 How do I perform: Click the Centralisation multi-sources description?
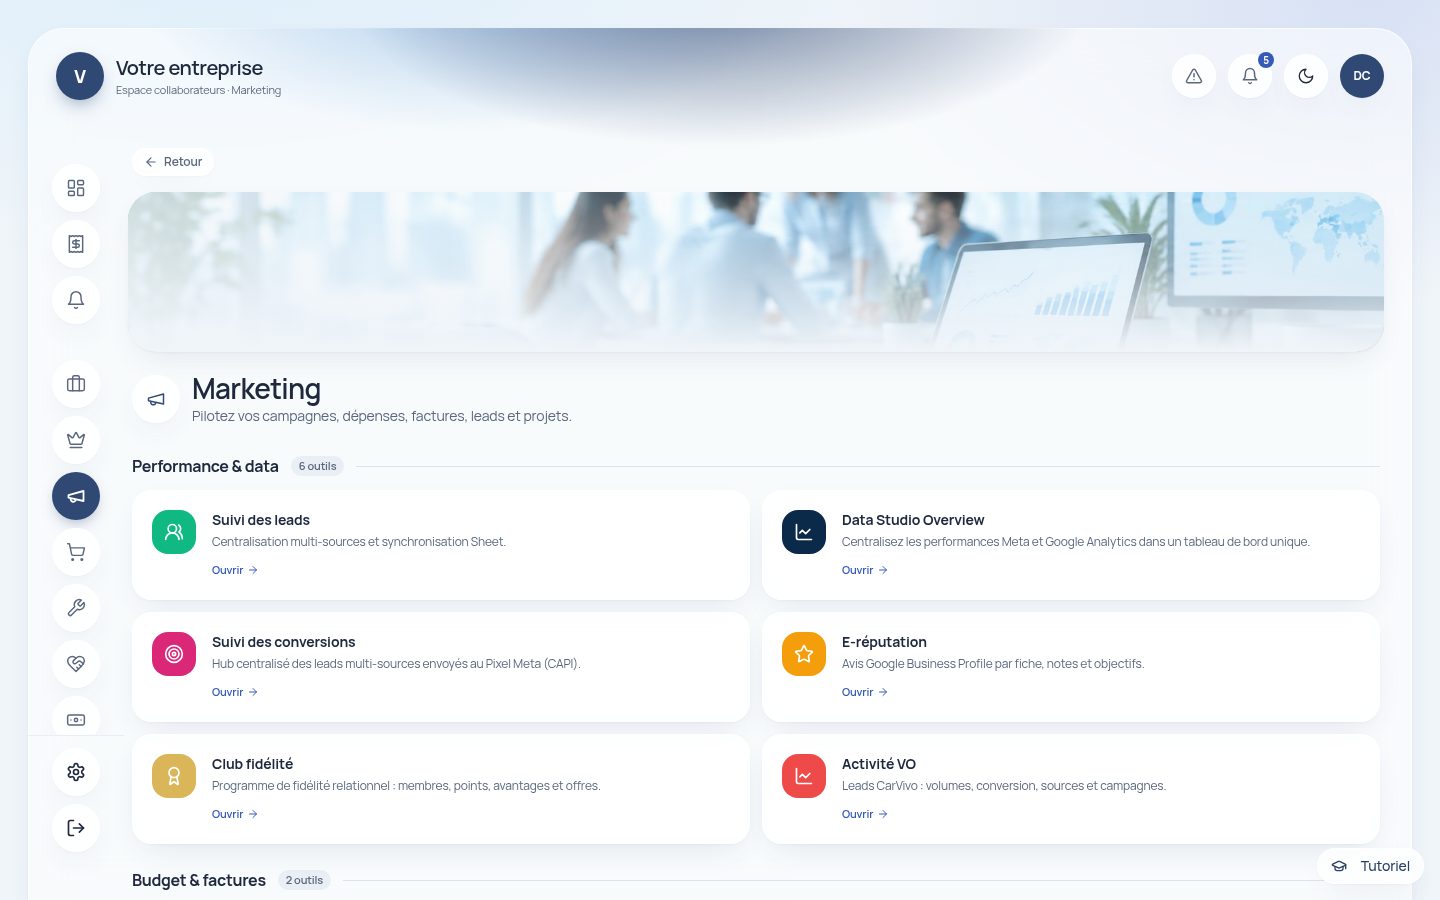click(359, 542)
